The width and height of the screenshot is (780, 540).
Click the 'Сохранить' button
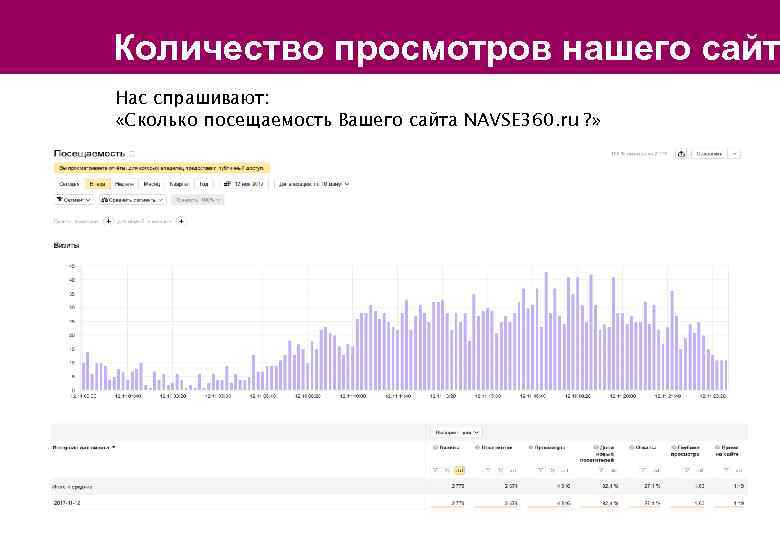coord(709,154)
